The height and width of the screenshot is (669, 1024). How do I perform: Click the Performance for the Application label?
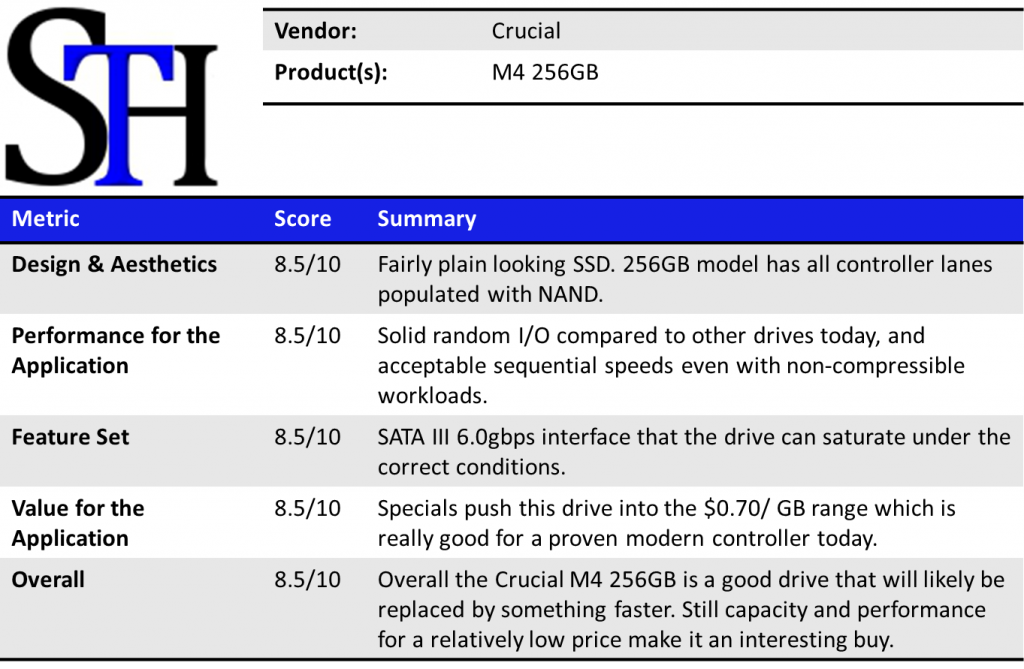click(115, 350)
